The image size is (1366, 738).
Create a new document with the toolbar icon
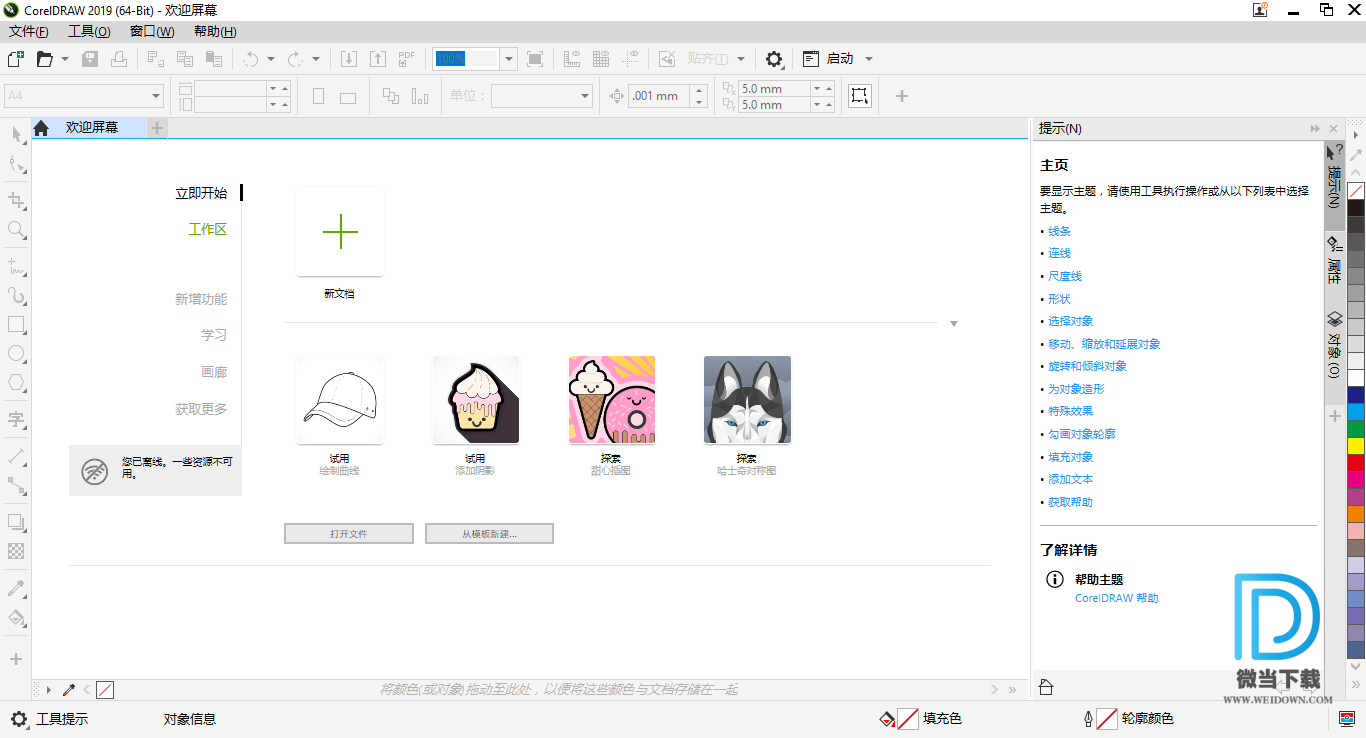tap(15, 59)
